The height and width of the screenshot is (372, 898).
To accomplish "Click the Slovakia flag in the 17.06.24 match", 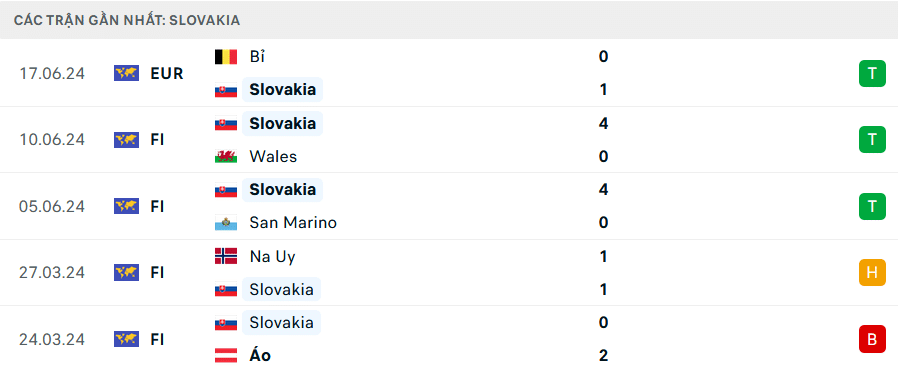I will (226, 90).
